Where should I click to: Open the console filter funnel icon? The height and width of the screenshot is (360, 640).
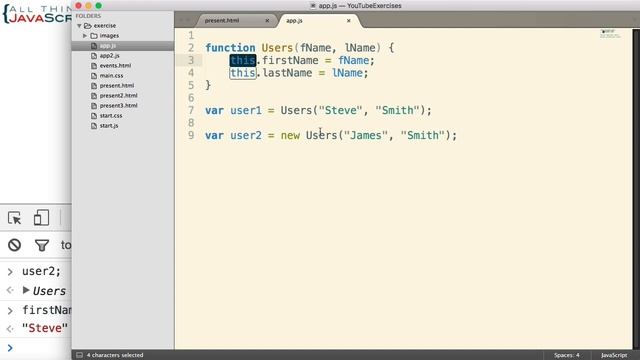point(42,245)
